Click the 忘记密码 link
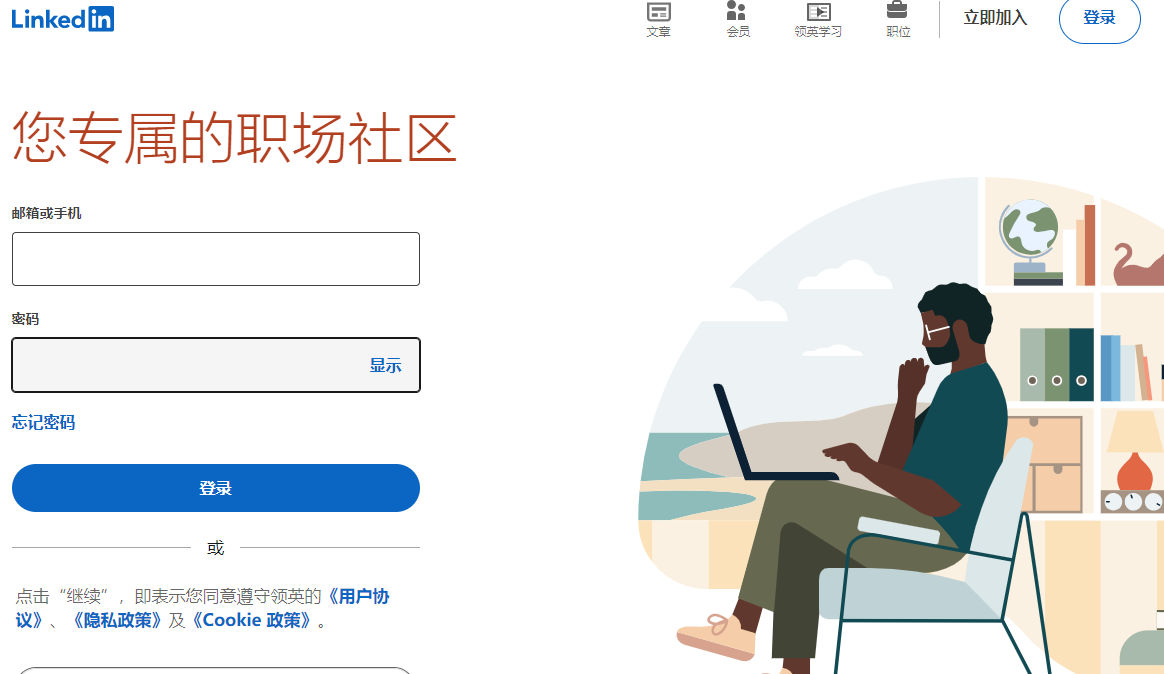 (x=43, y=423)
